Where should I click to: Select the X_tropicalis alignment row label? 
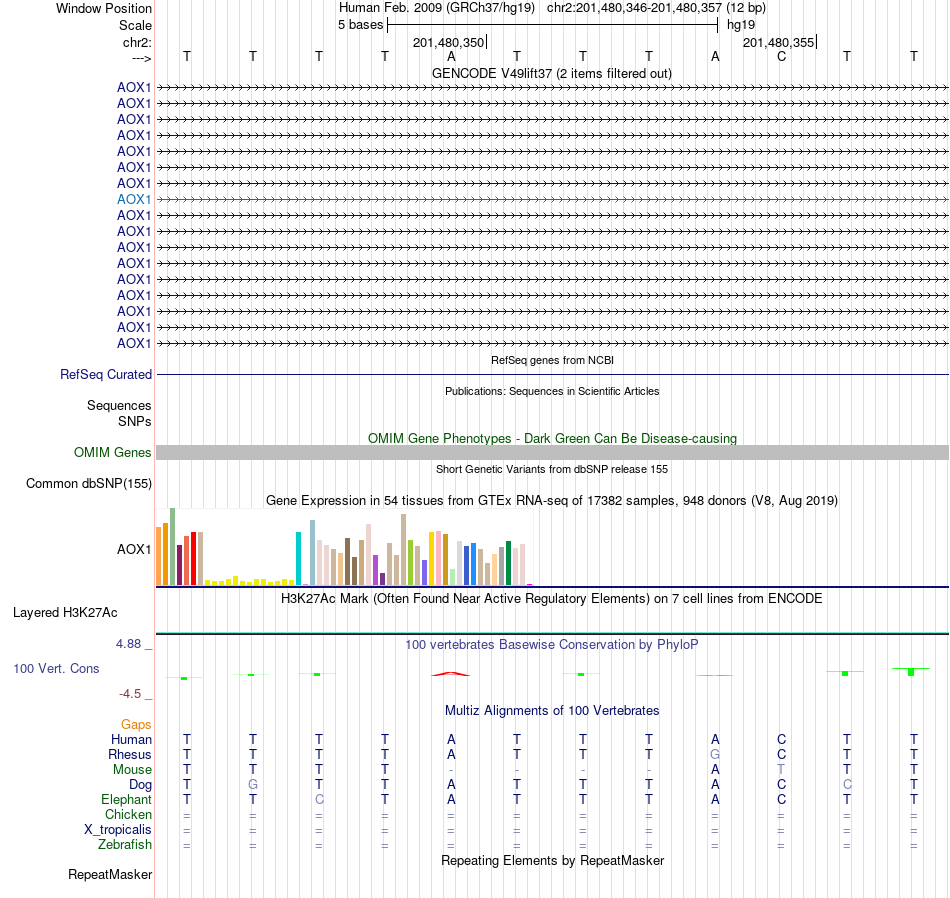coord(118,830)
